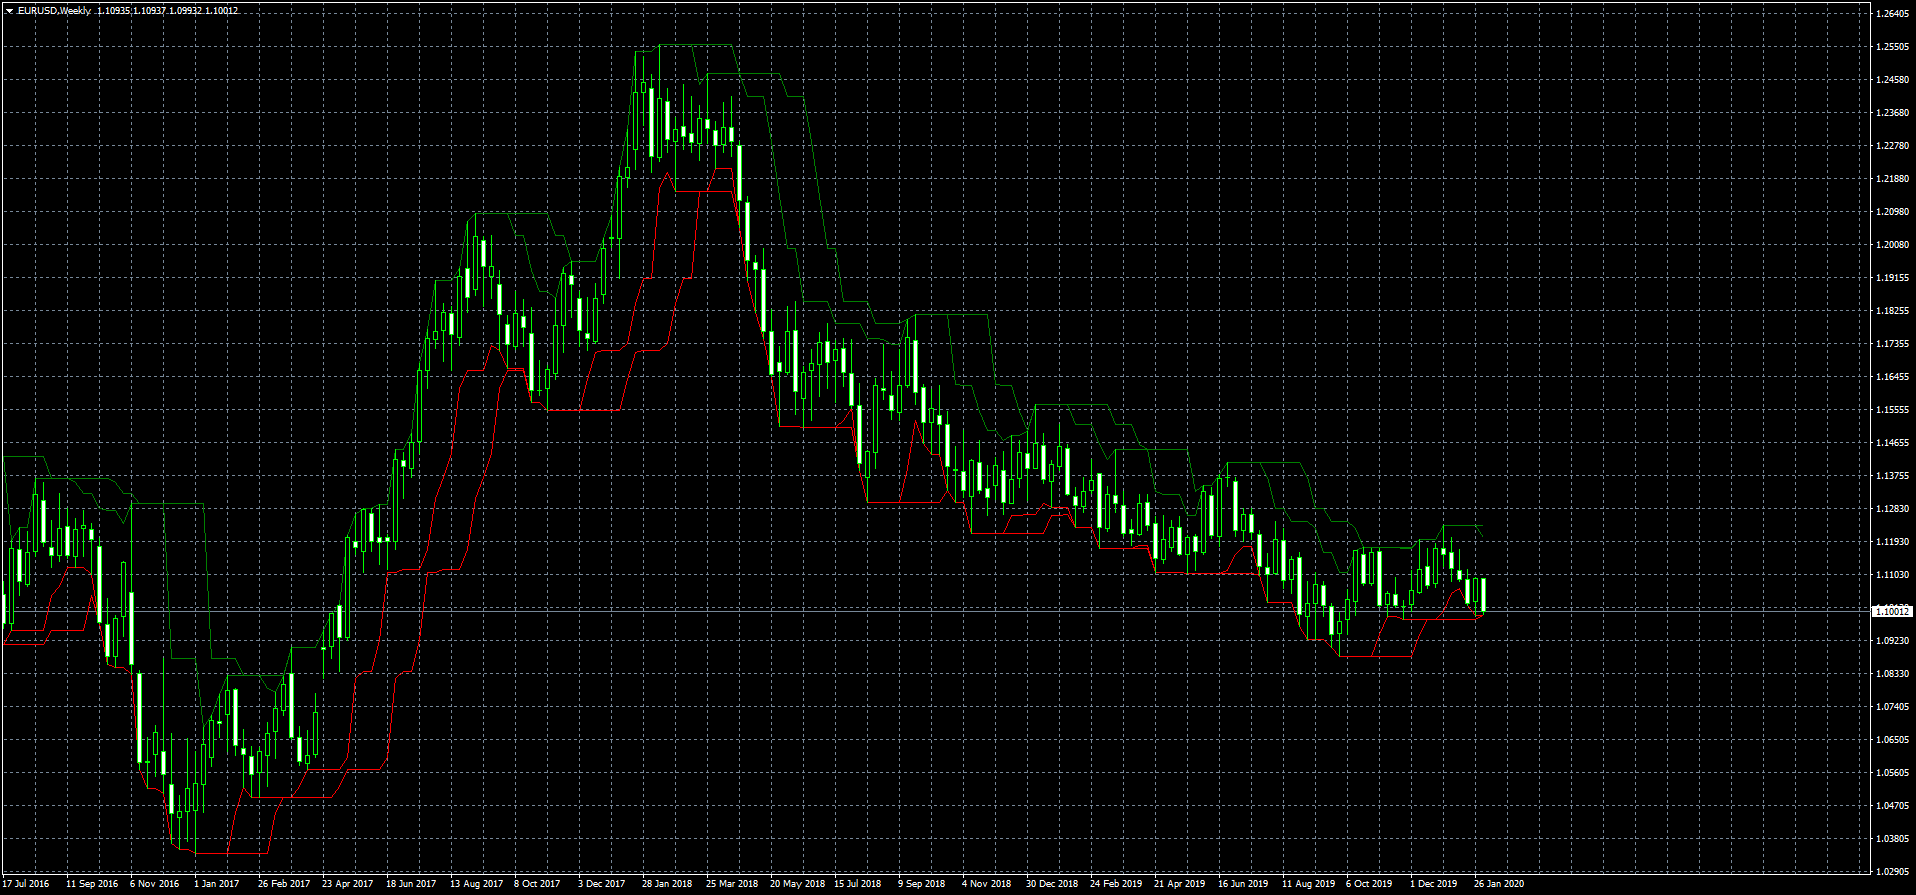Click the 24 Feb 2019 date label

[x=1116, y=884]
